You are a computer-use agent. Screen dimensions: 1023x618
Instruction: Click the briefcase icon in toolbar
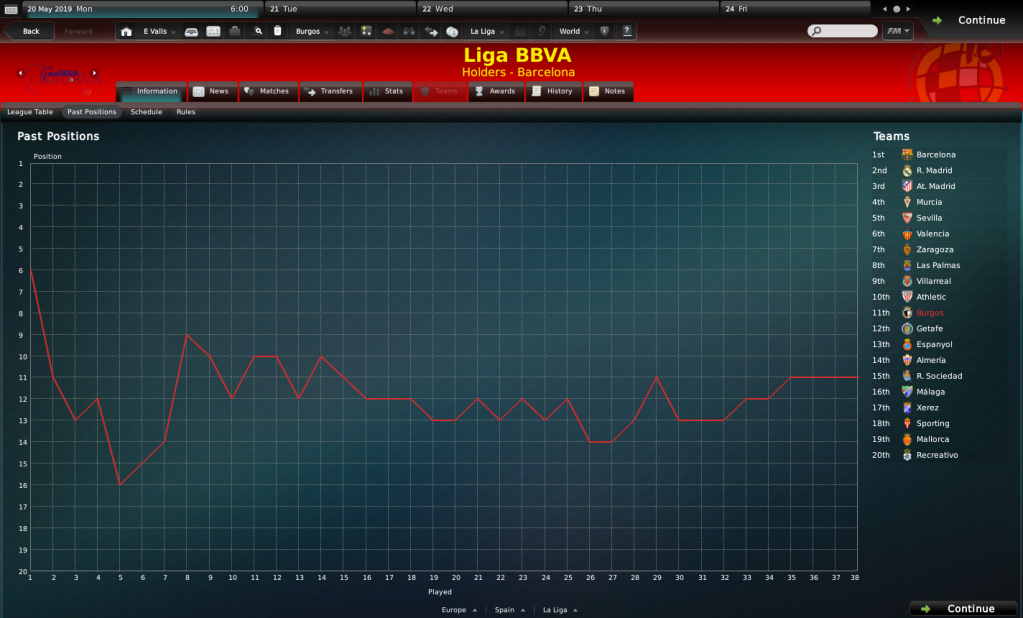(235, 31)
